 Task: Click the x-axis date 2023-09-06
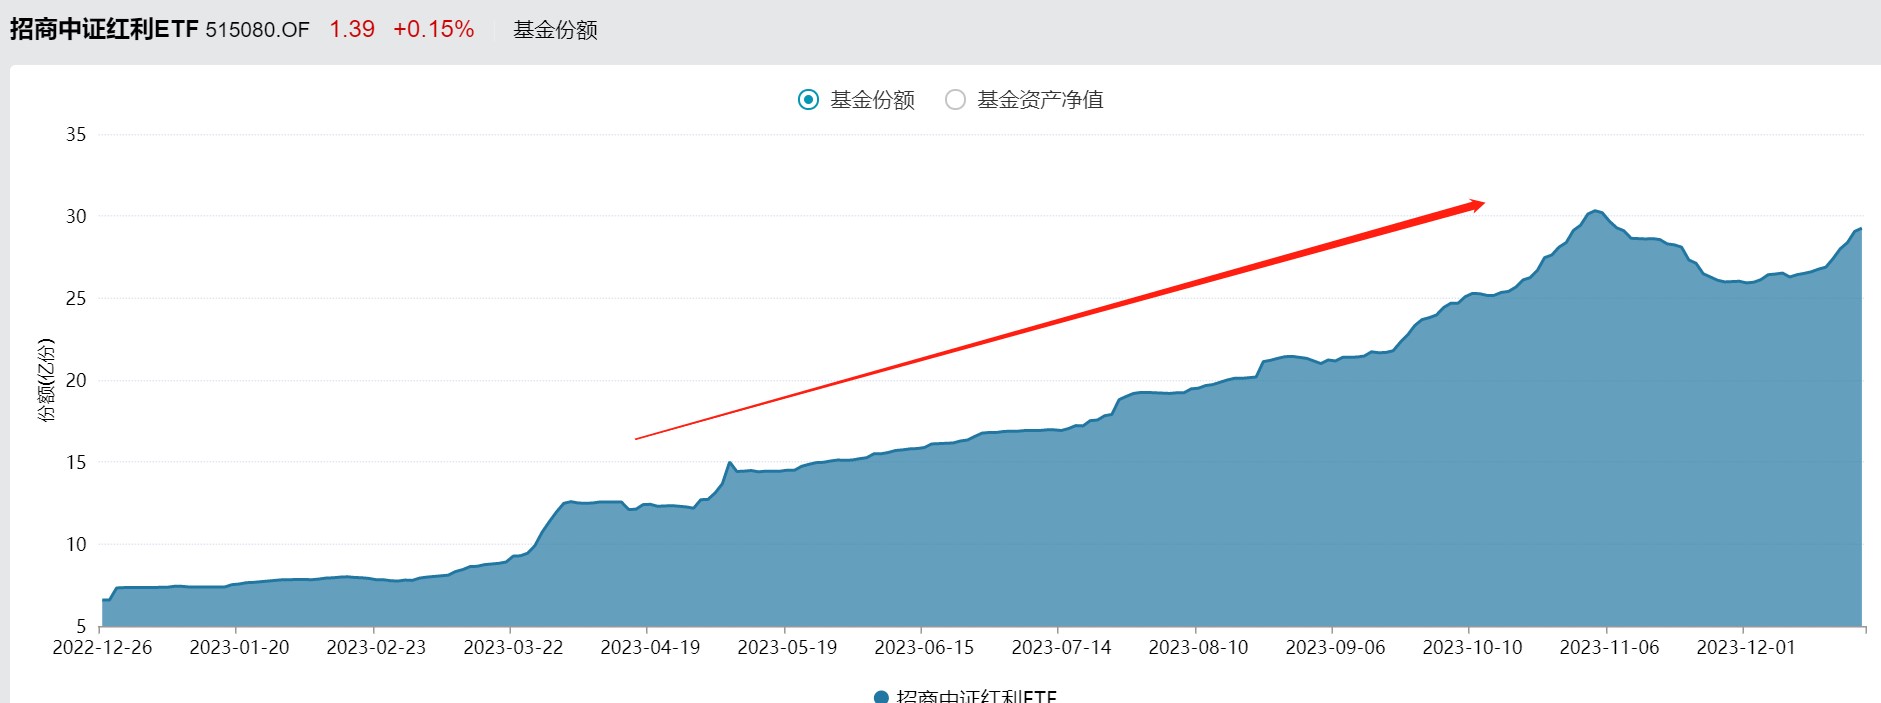pyautogui.click(x=1335, y=647)
